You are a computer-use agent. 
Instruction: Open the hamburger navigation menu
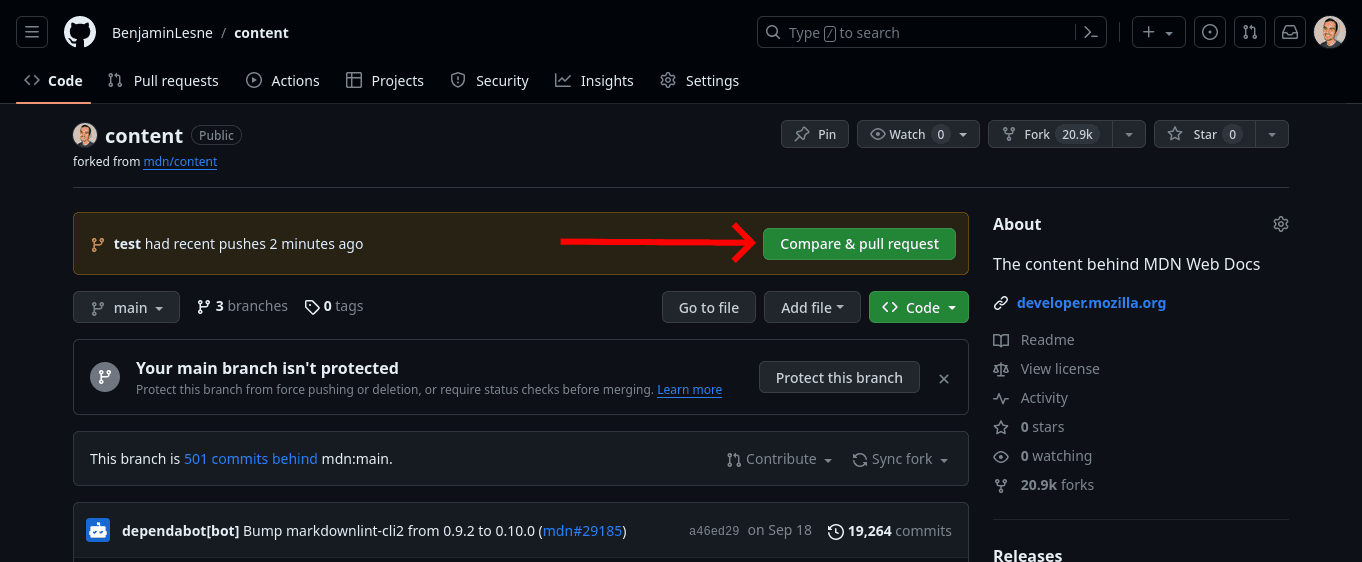(31, 32)
